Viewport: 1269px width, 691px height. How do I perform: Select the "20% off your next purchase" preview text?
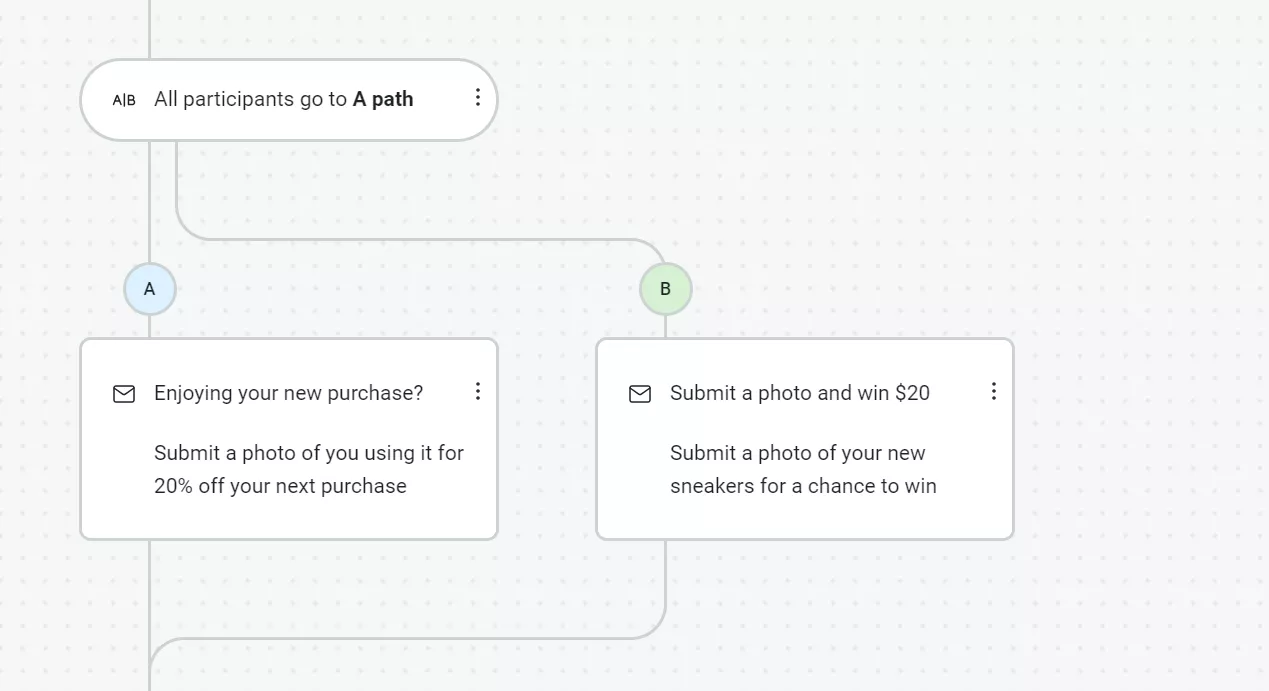click(x=280, y=486)
